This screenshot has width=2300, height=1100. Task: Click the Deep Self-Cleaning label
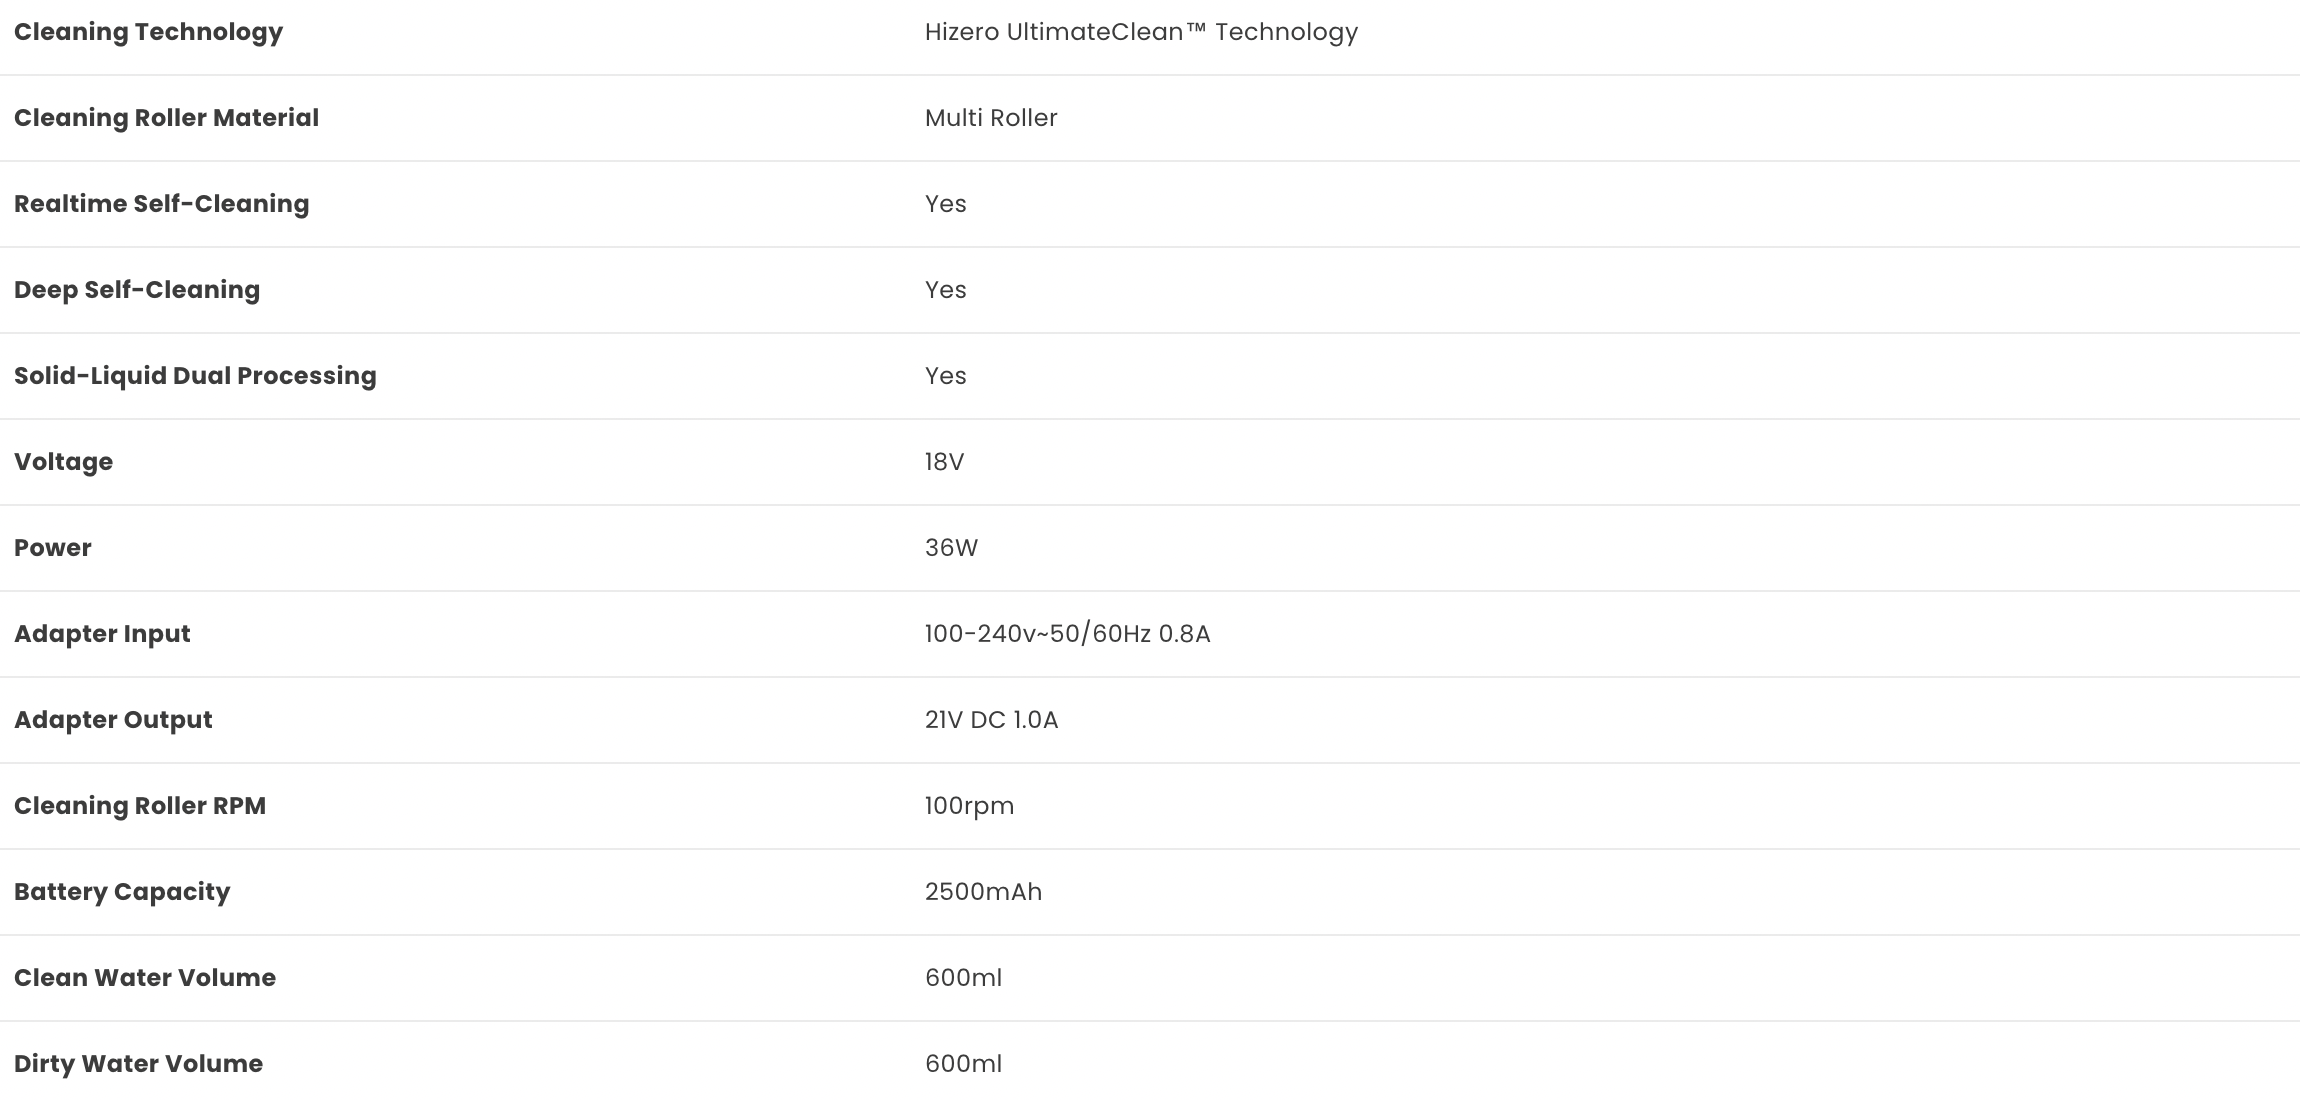[137, 290]
